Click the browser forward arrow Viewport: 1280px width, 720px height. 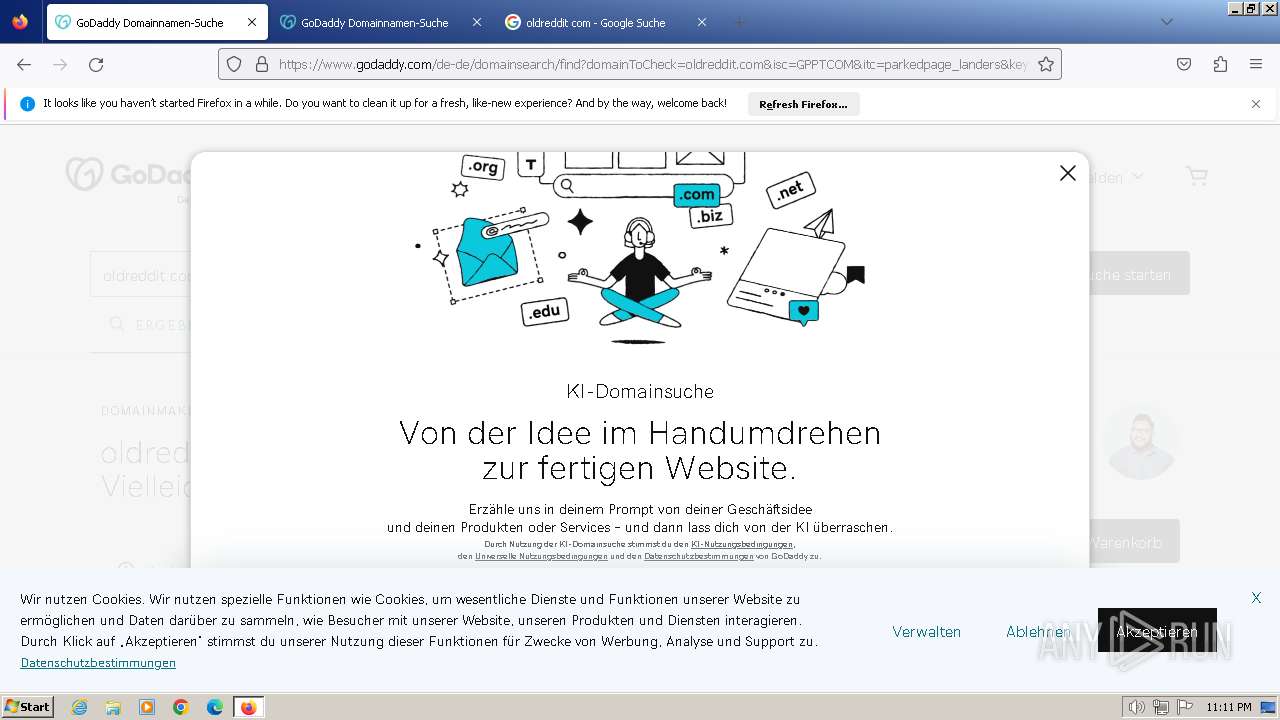tap(60, 64)
